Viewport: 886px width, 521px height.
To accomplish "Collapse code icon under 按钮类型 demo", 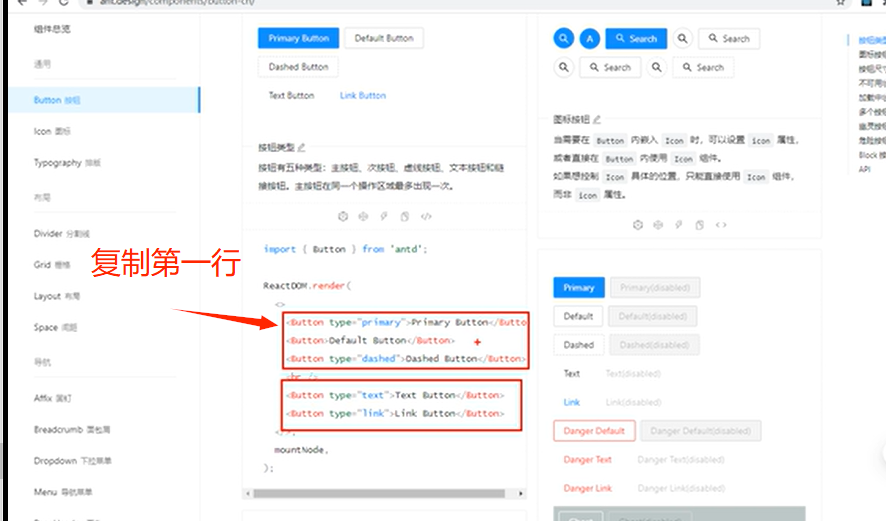I will (426, 216).
